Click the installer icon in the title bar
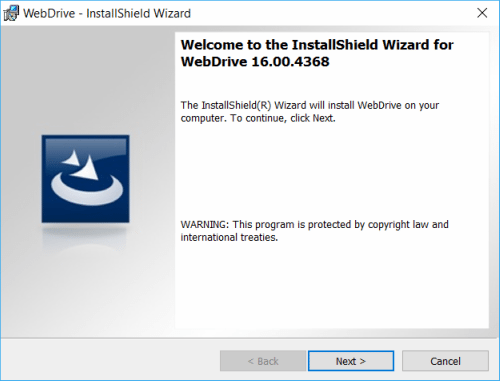 click(x=11, y=13)
